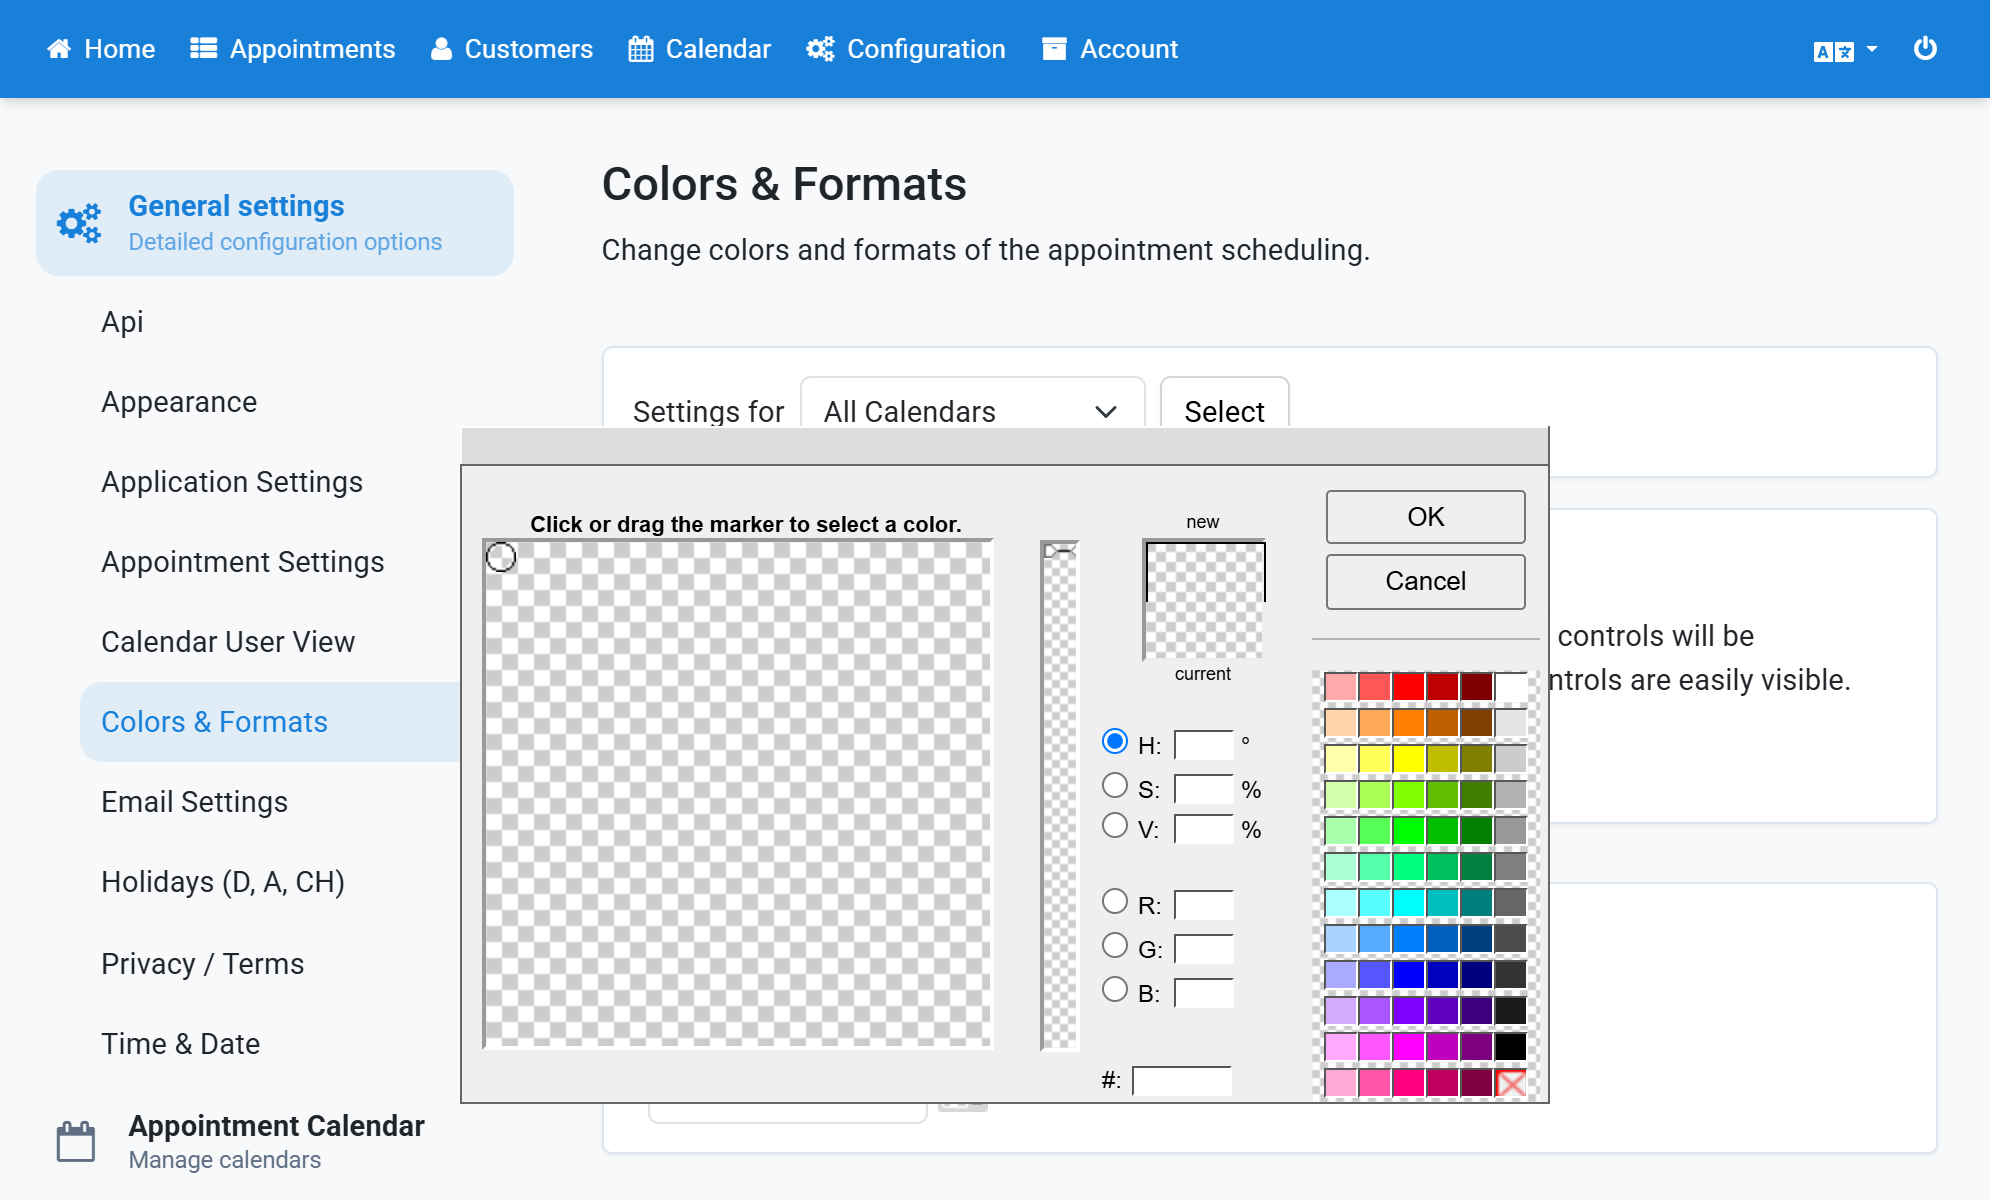Select the V value radio button
This screenshot has height=1200, width=1990.
[1115, 825]
